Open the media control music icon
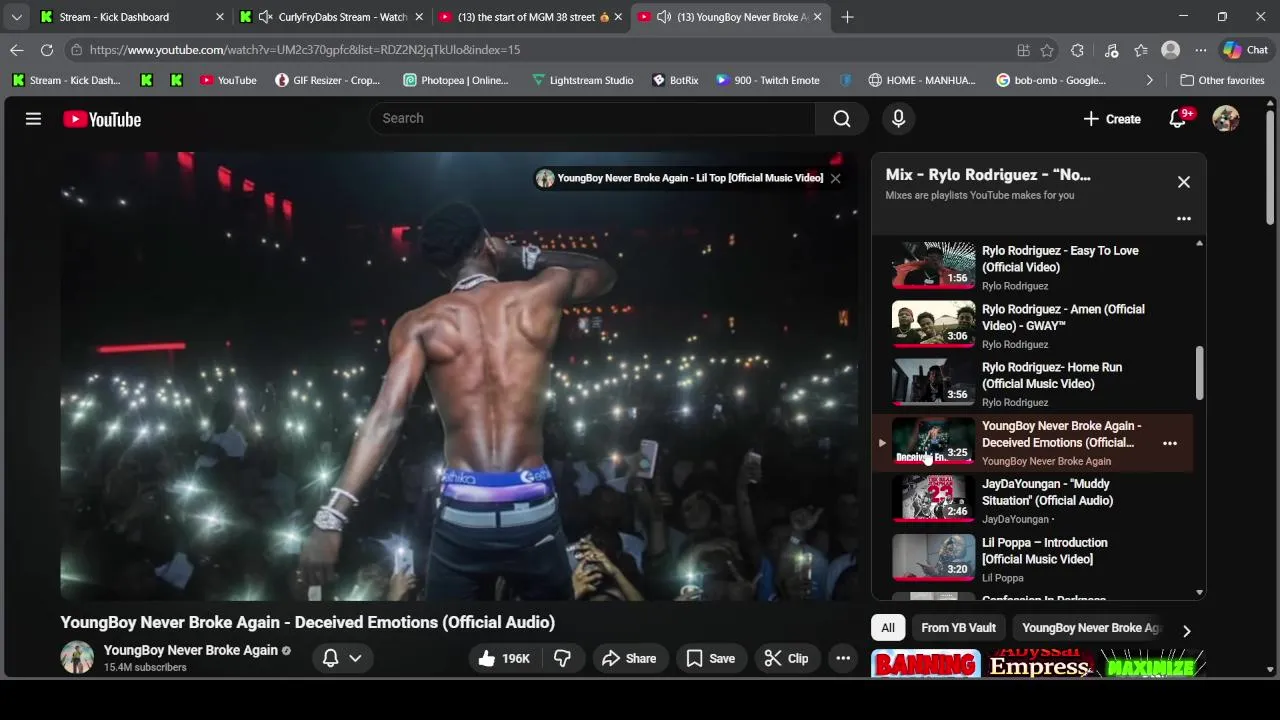Screen dimensions: 1280x720 click(1111, 50)
